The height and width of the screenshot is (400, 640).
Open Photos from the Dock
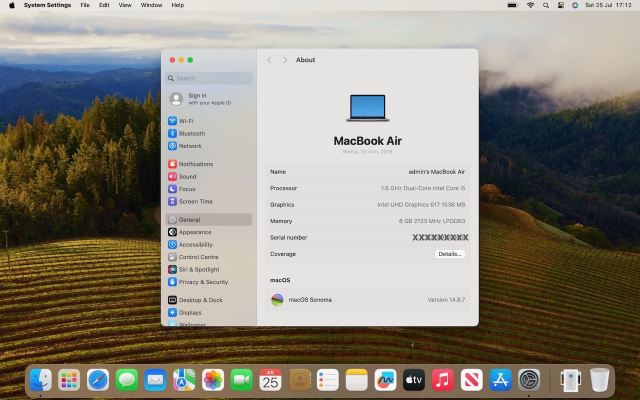pyautogui.click(x=213, y=380)
